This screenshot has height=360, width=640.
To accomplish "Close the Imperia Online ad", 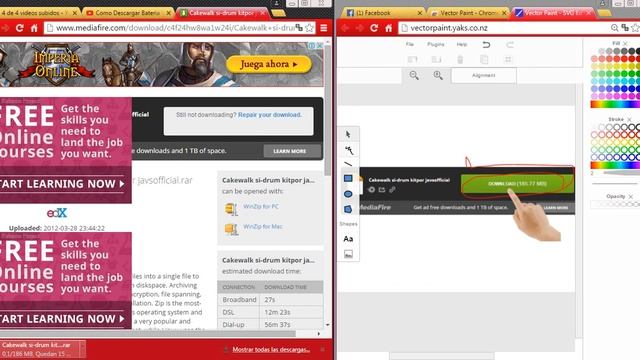I will (x=320, y=45).
